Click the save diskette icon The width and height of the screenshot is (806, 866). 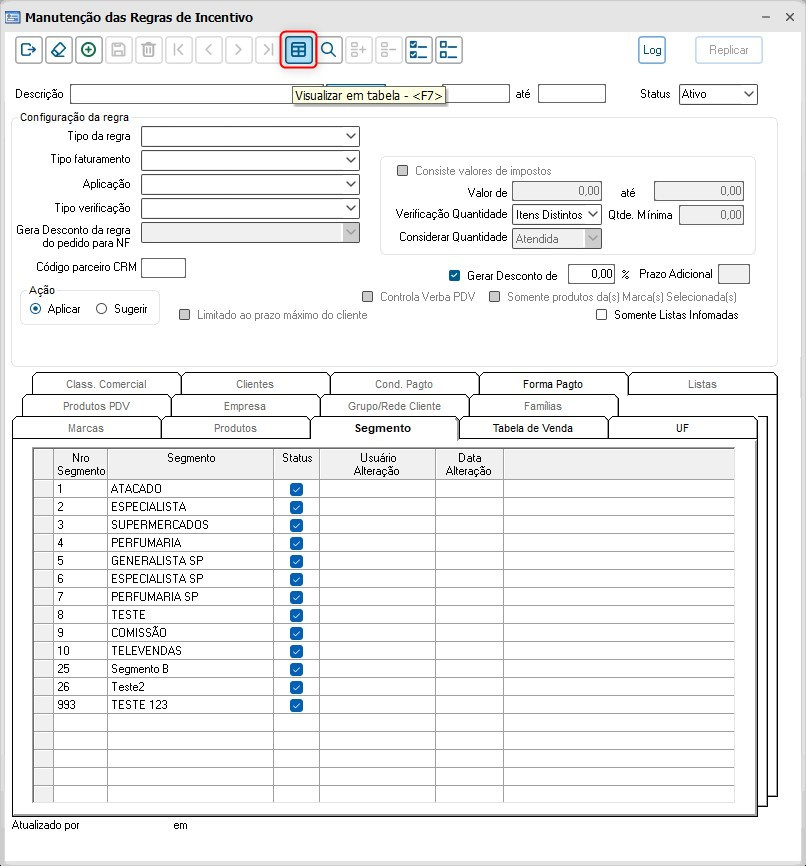pos(118,50)
